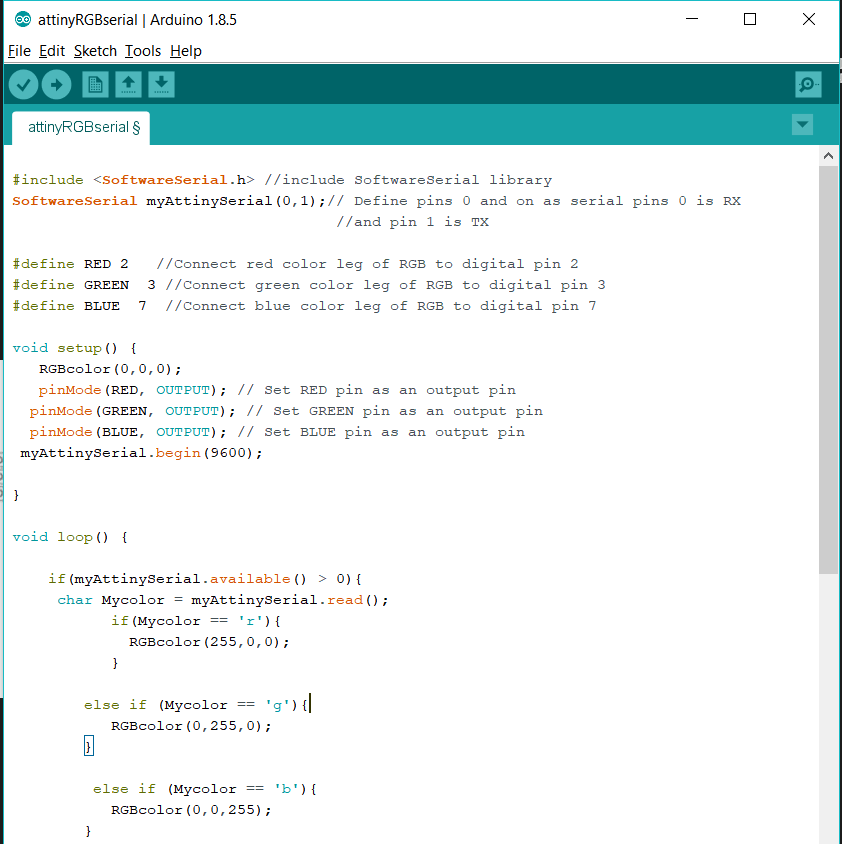
Task: Click the Upload arrow button
Action: click(x=57, y=85)
